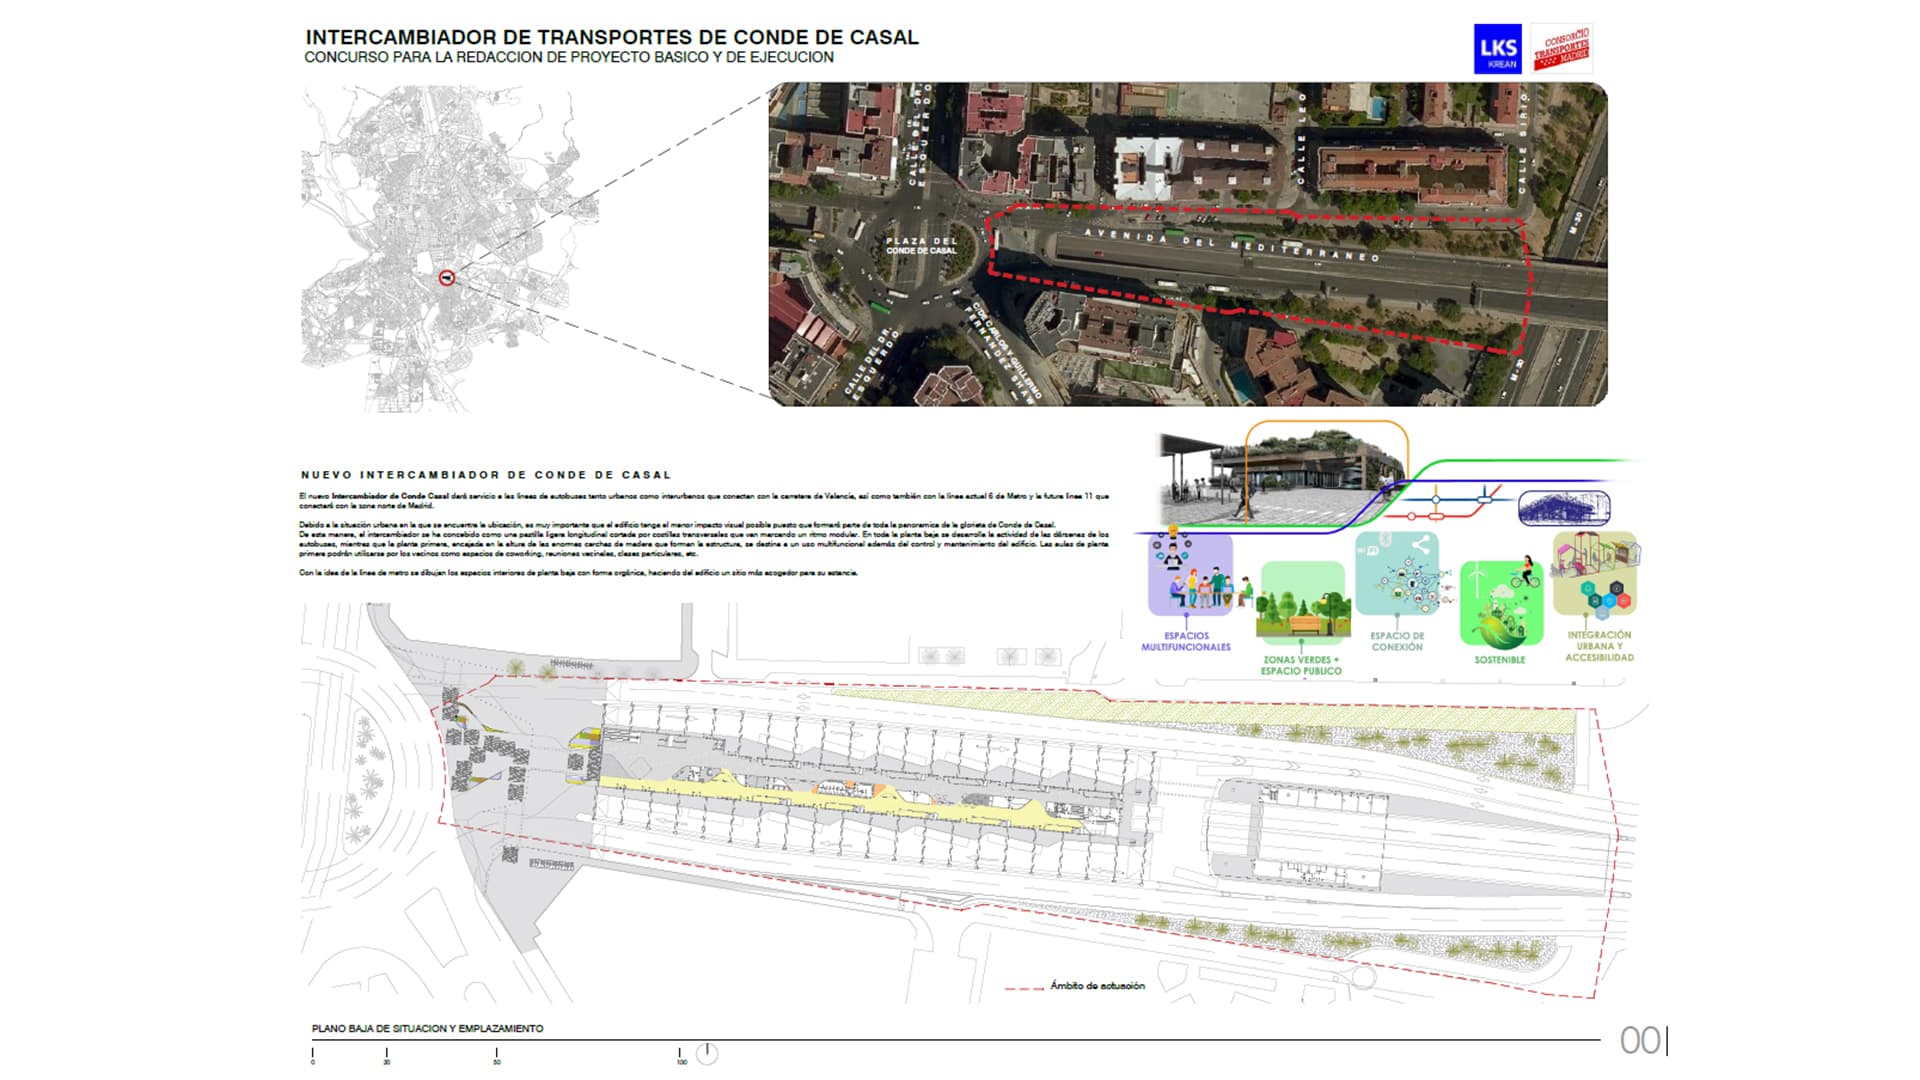Click the 'ESPACIOS MULTIFUNCIONALES' caption
The width and height of the screenshot is (1920, 1080).
(1186, 642)
